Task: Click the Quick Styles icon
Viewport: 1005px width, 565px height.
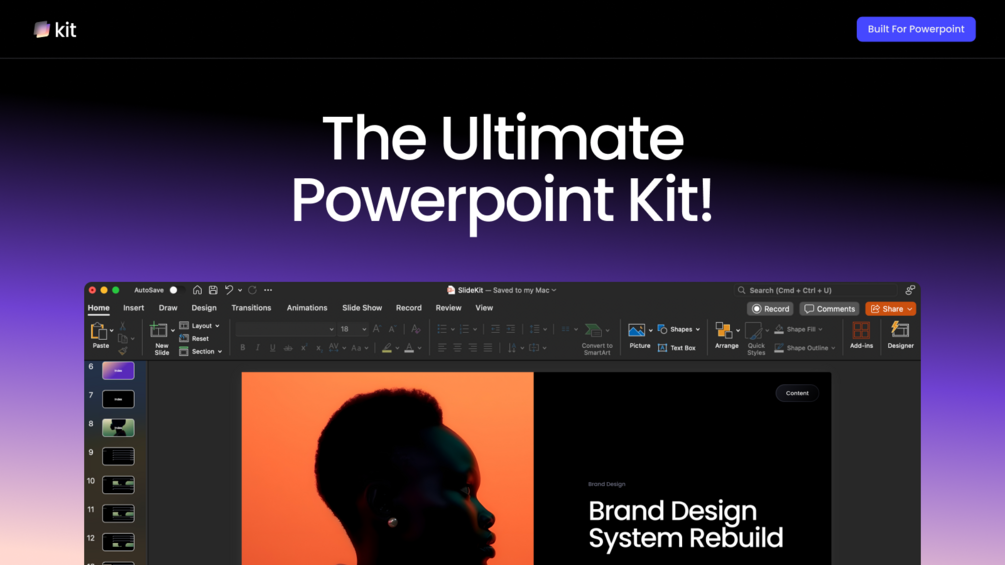Action: 754,331
